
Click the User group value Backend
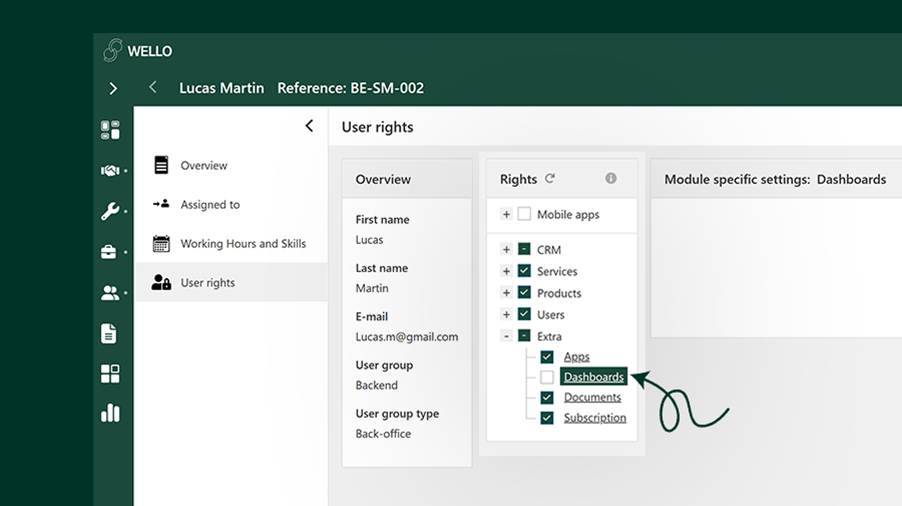(376, 385)
